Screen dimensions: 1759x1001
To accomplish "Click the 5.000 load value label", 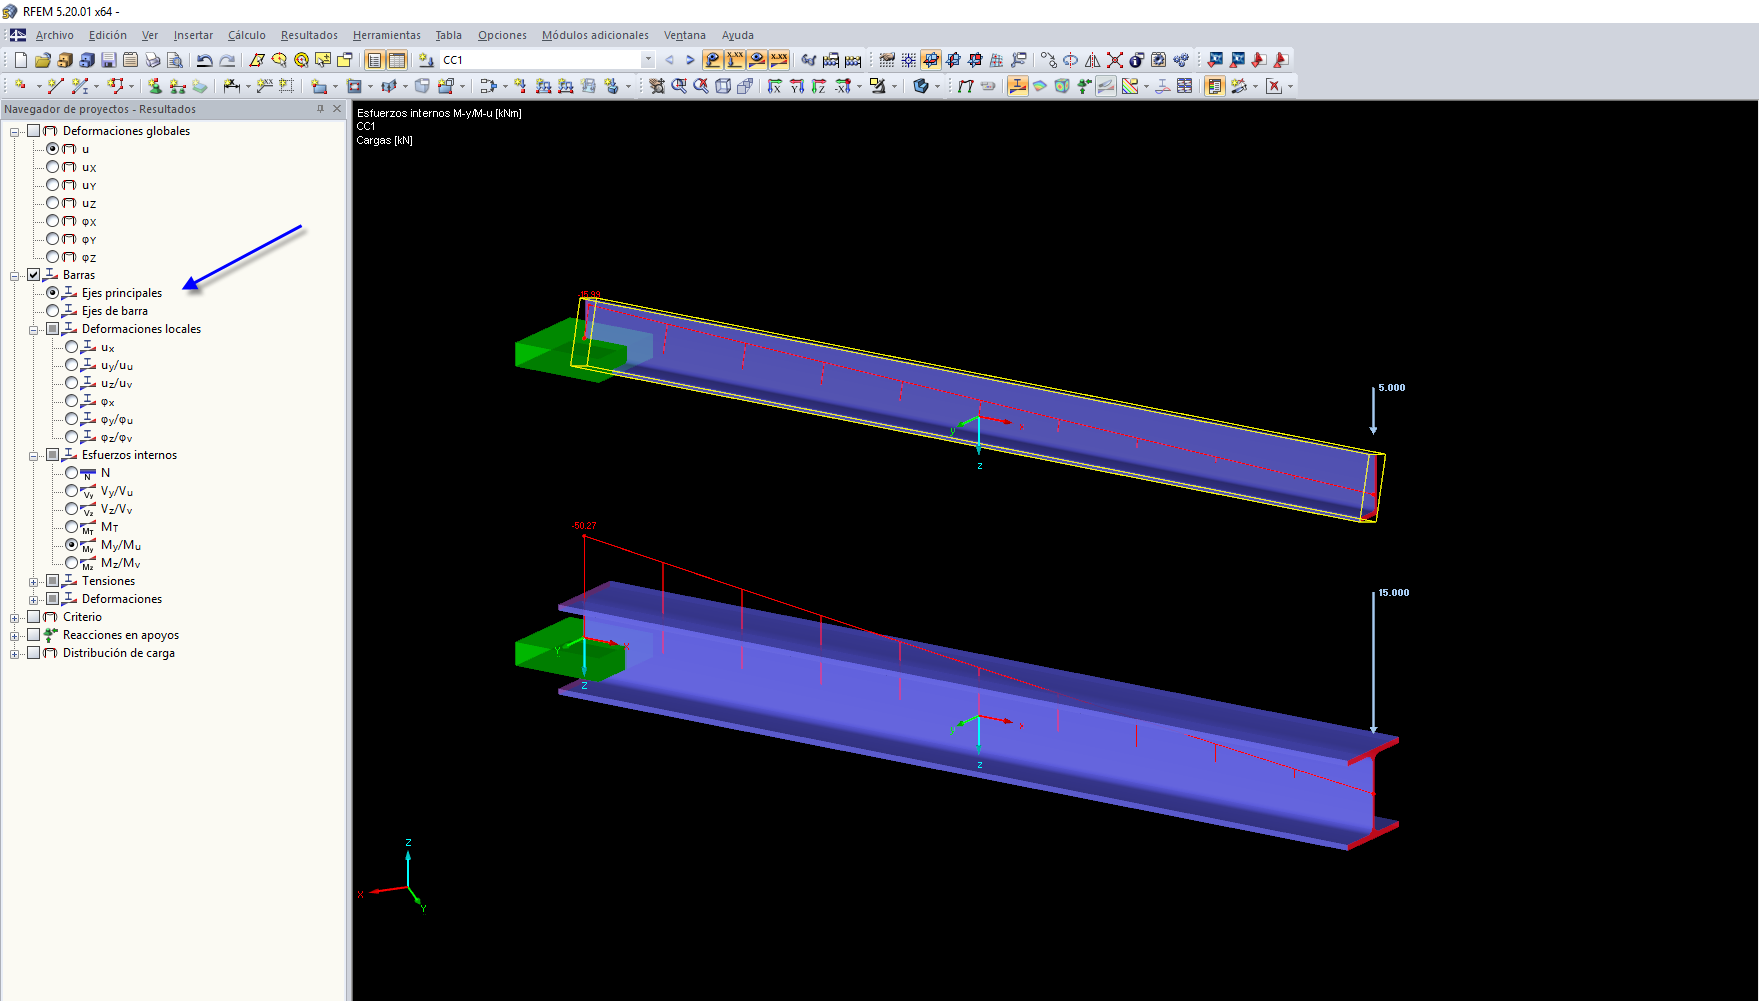I will (1392, 388).
